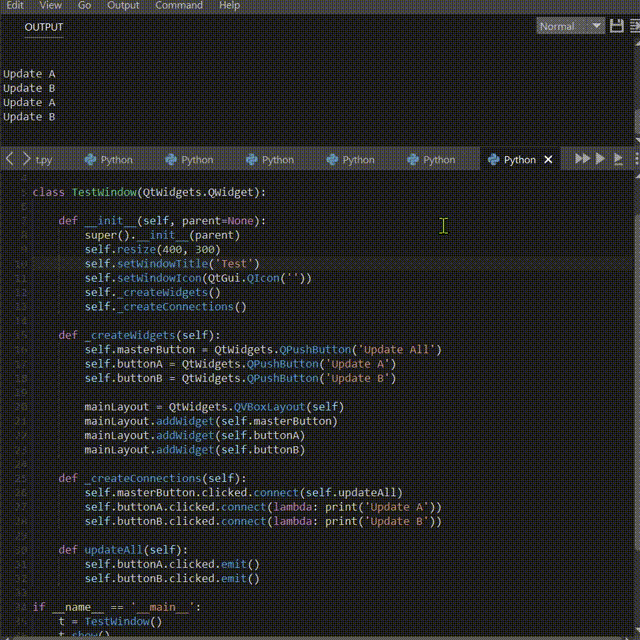The height and width of the screenshot is (640, 640).
Task: Click 'mainLayout.addWidget(self.masterButton)' line
Action: 211,421
